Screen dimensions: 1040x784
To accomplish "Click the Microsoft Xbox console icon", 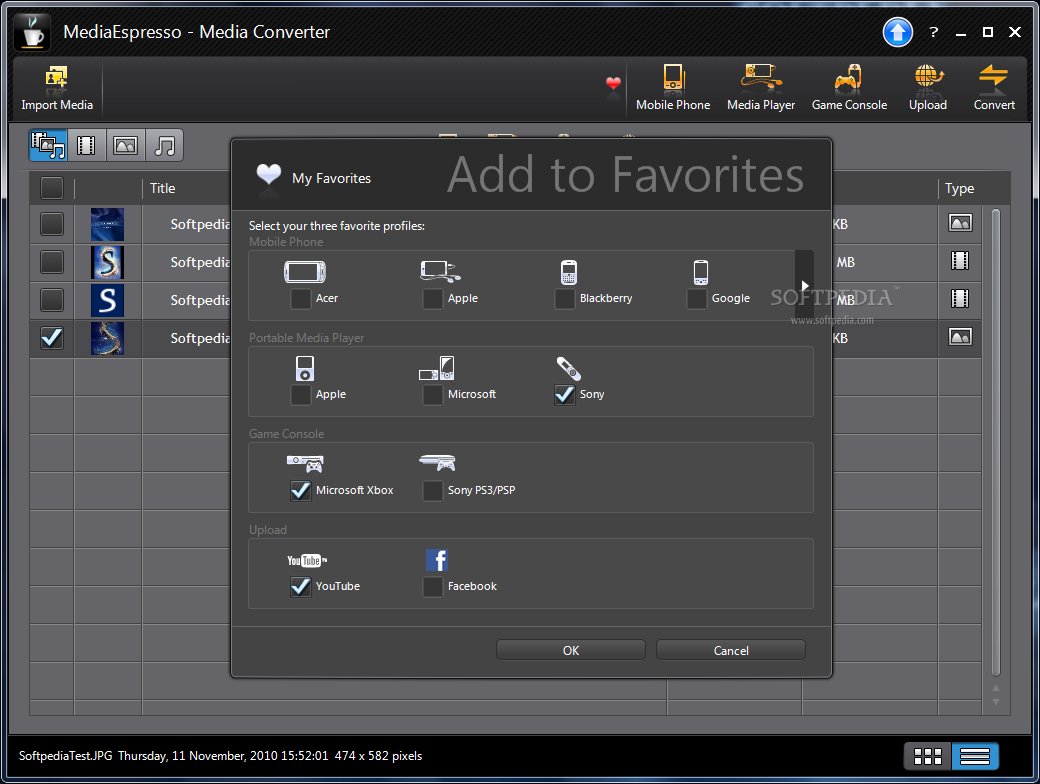I will pyautogui.click(x=305, y=464).
